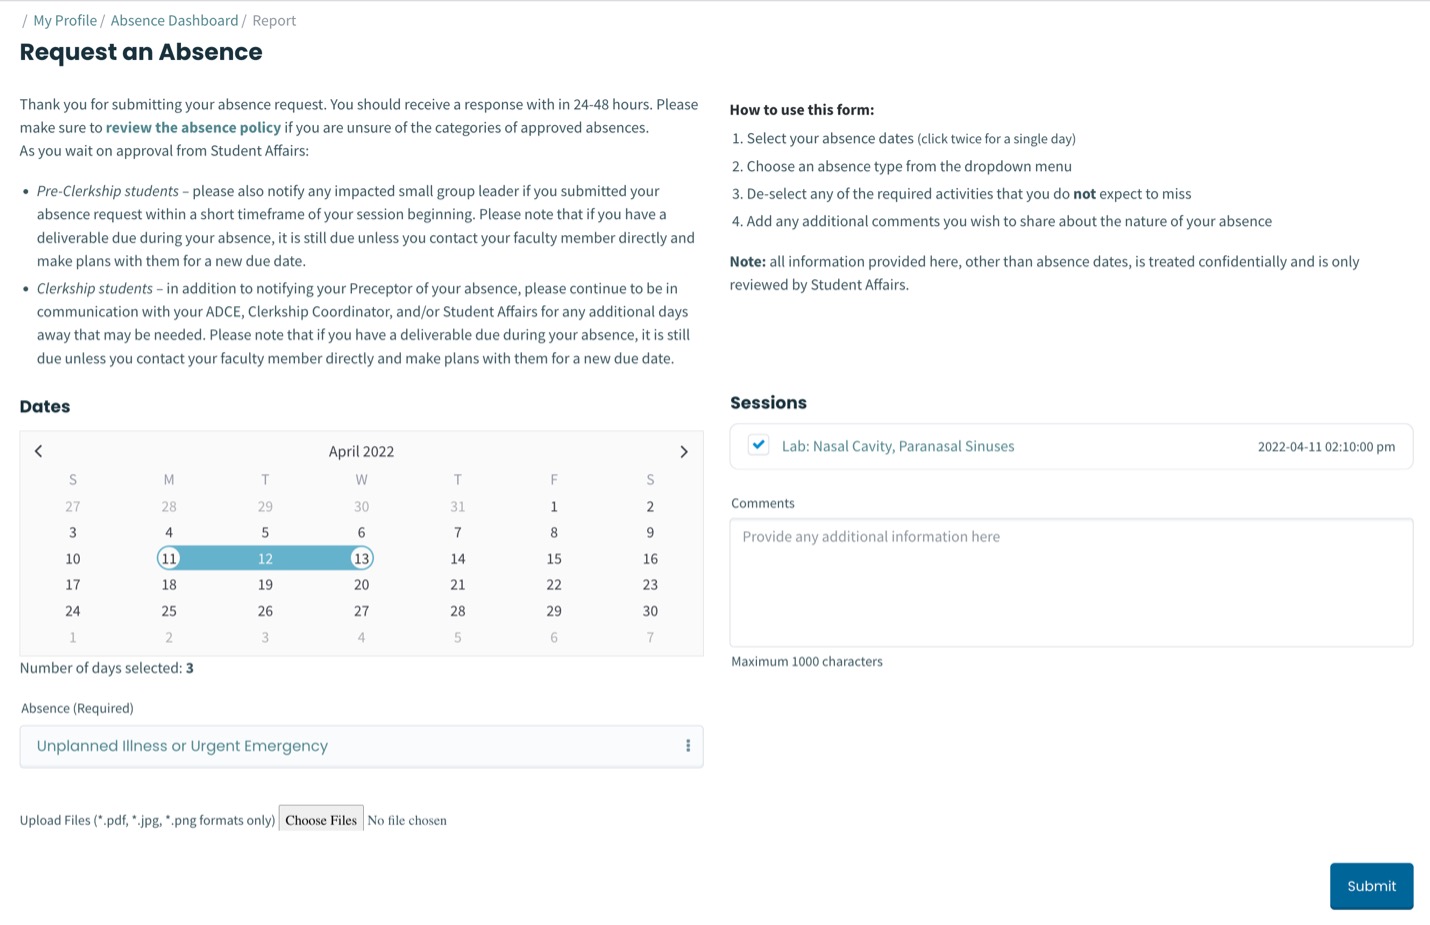Choose April 1 in the calendar

click(x=554, y=506)
